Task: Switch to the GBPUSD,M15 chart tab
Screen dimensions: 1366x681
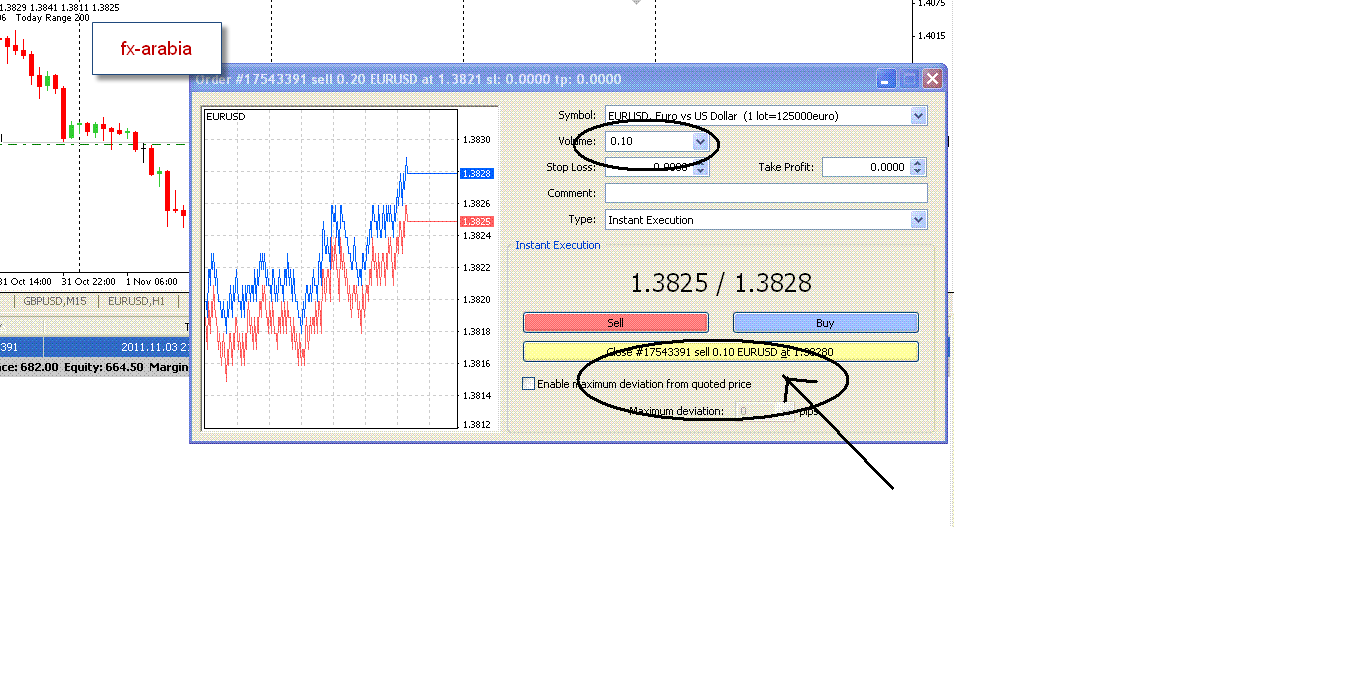Action: point(55,301)
